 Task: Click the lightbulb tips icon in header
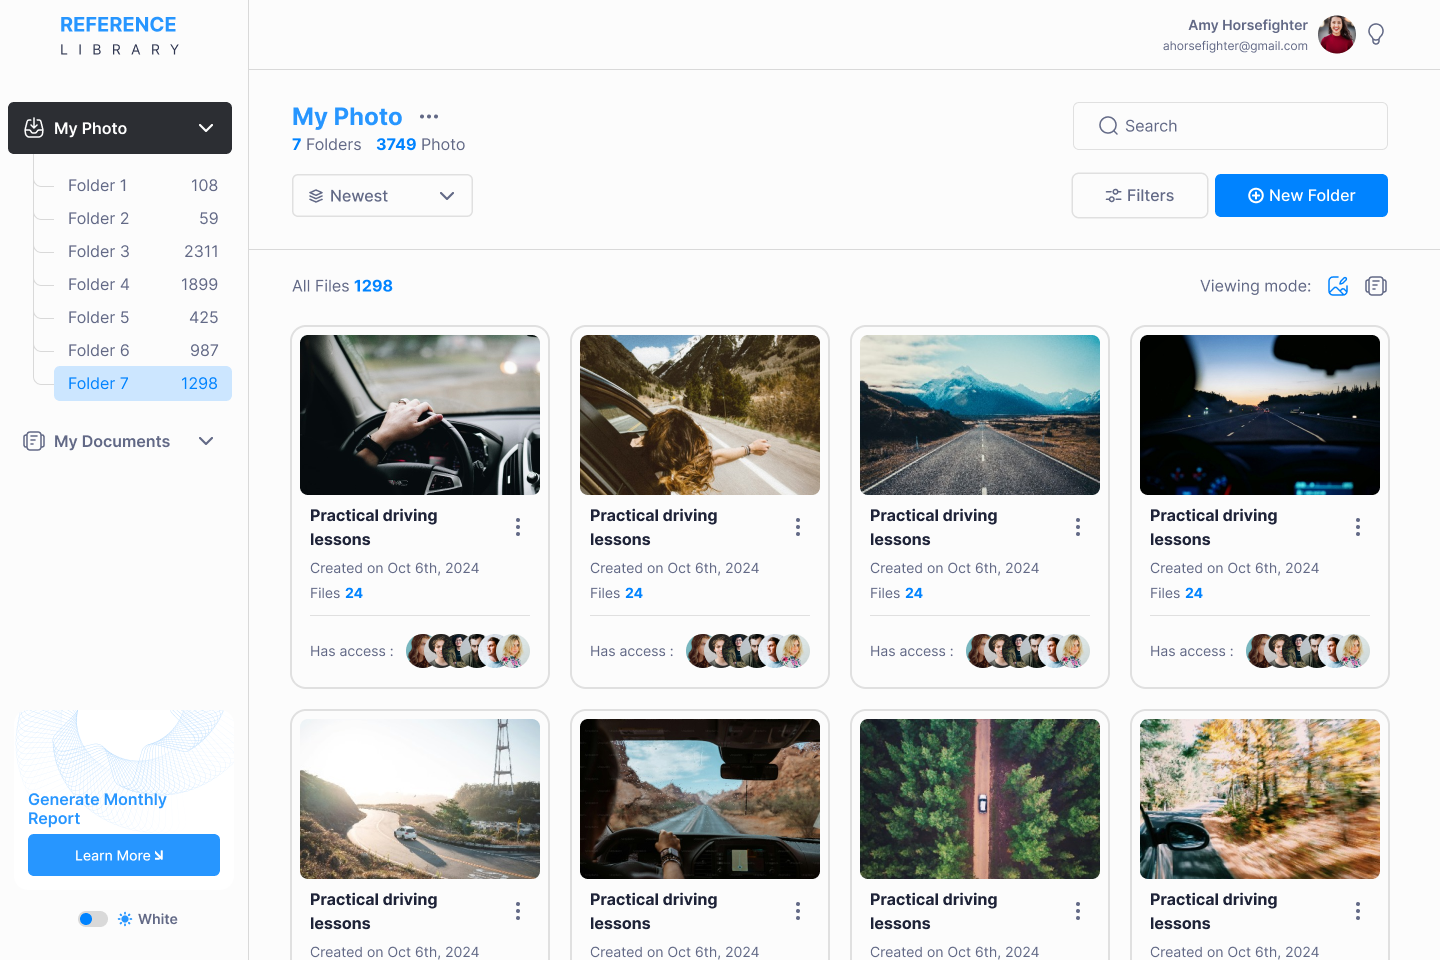point(1376,35)
